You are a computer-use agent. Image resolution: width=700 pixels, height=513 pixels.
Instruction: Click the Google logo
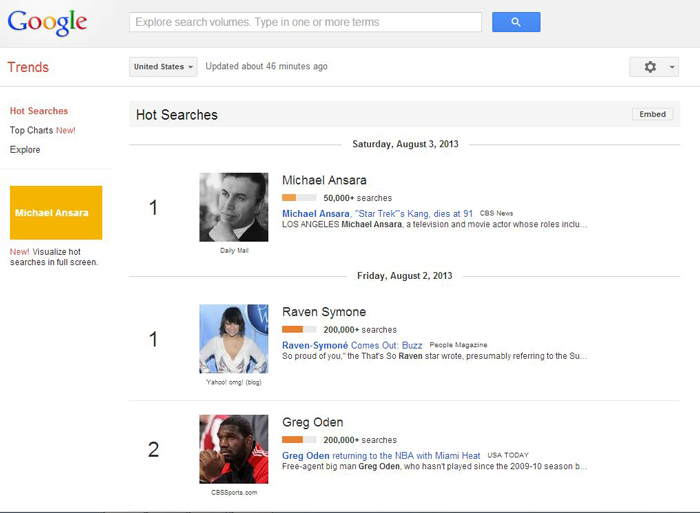click(47, 22)
